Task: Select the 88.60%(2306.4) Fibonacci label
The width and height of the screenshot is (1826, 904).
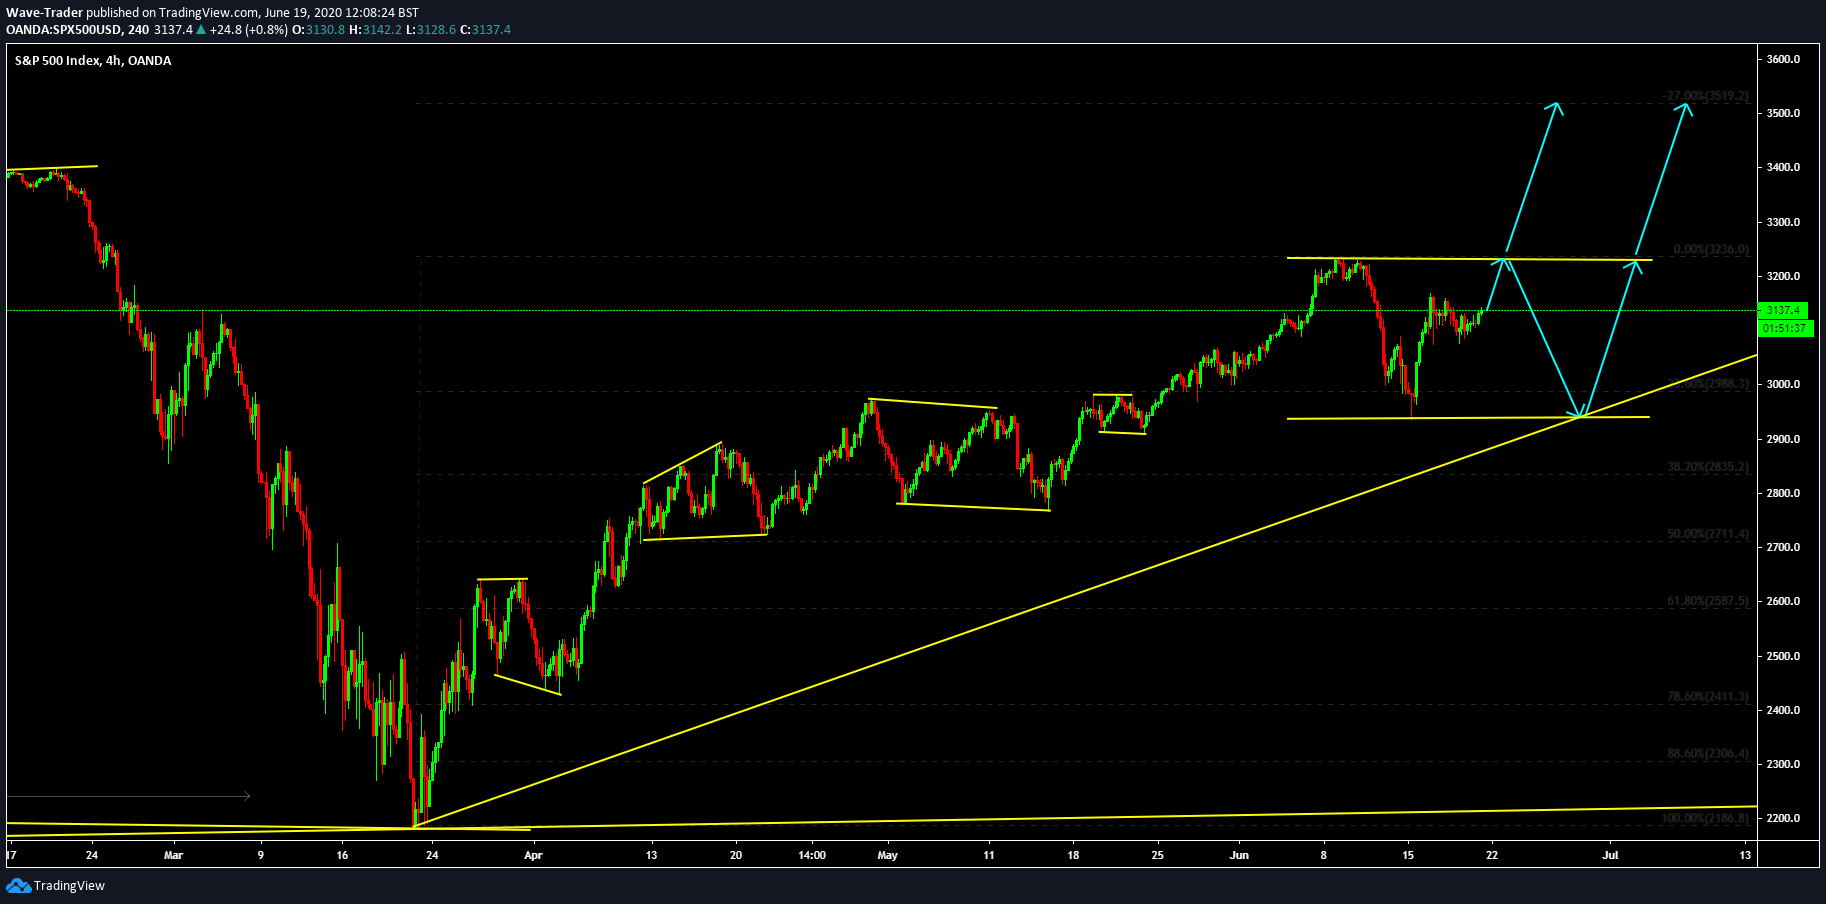Action: 1708,753
